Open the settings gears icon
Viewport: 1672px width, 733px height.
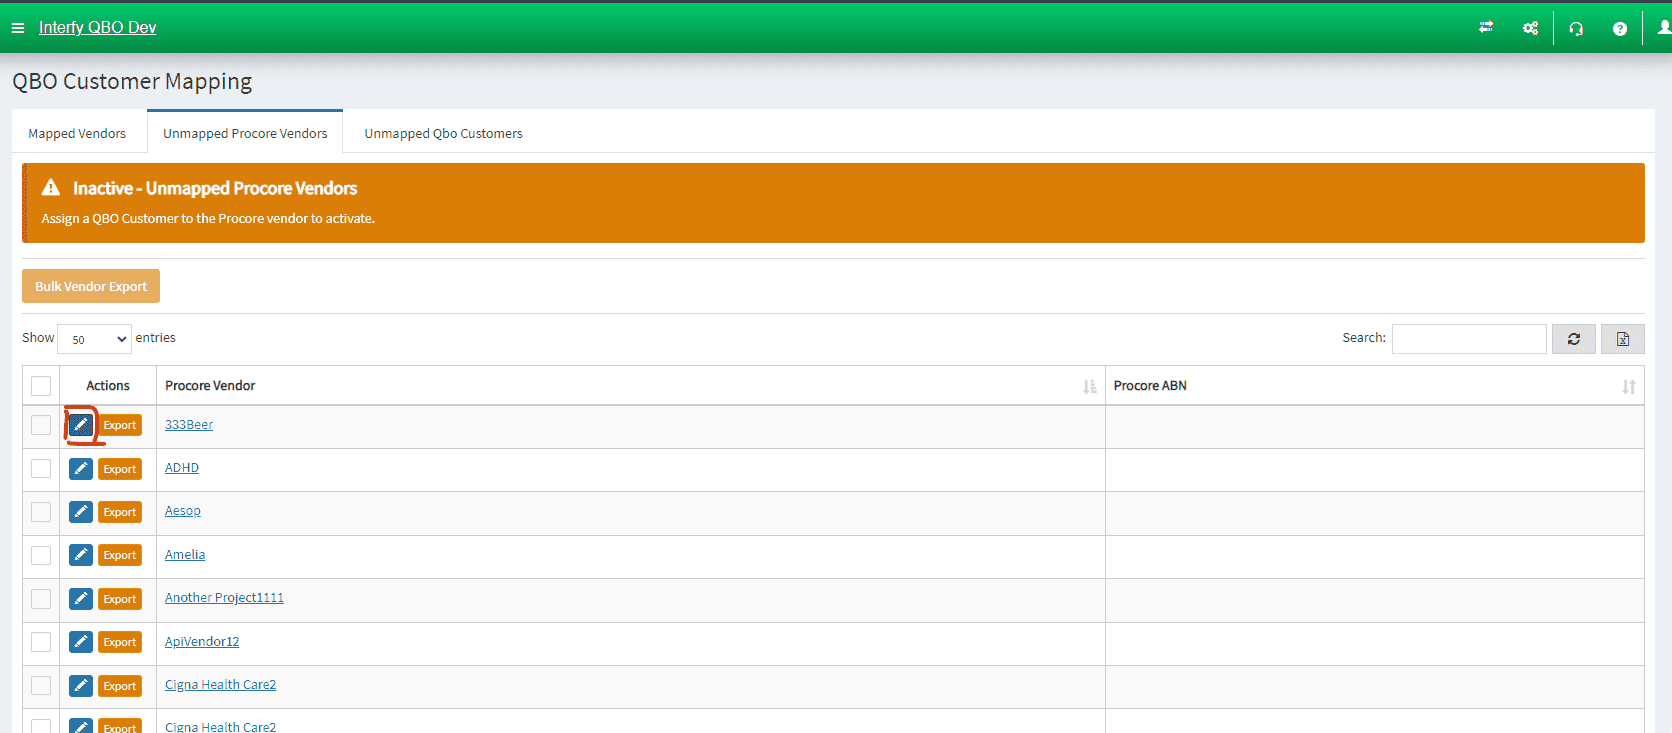coord(1530,28)
